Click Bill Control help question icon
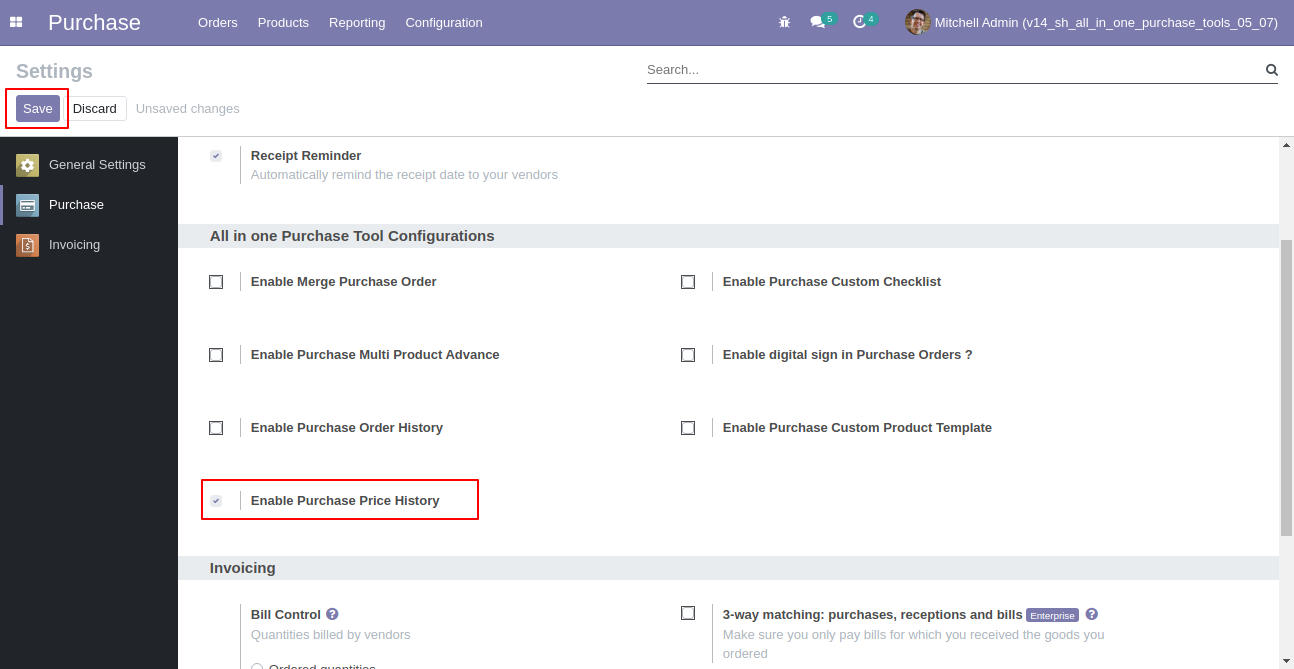The height and width of the screenshot is (669, 1294). [x=332, y=614]
